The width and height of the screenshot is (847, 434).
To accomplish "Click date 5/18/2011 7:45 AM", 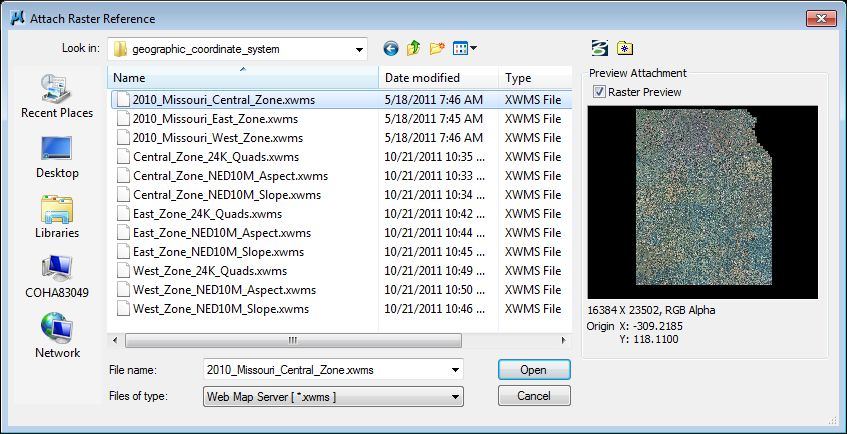I will point(434,119).
